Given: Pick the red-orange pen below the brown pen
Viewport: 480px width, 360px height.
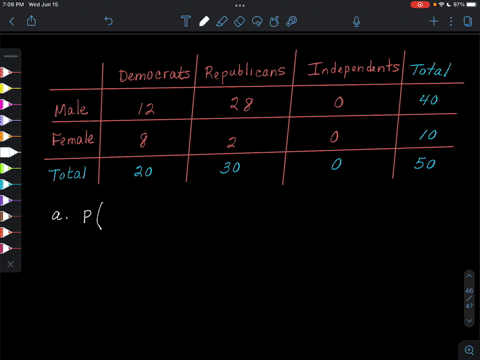Looking at the screenshot, I should [9, 232].
